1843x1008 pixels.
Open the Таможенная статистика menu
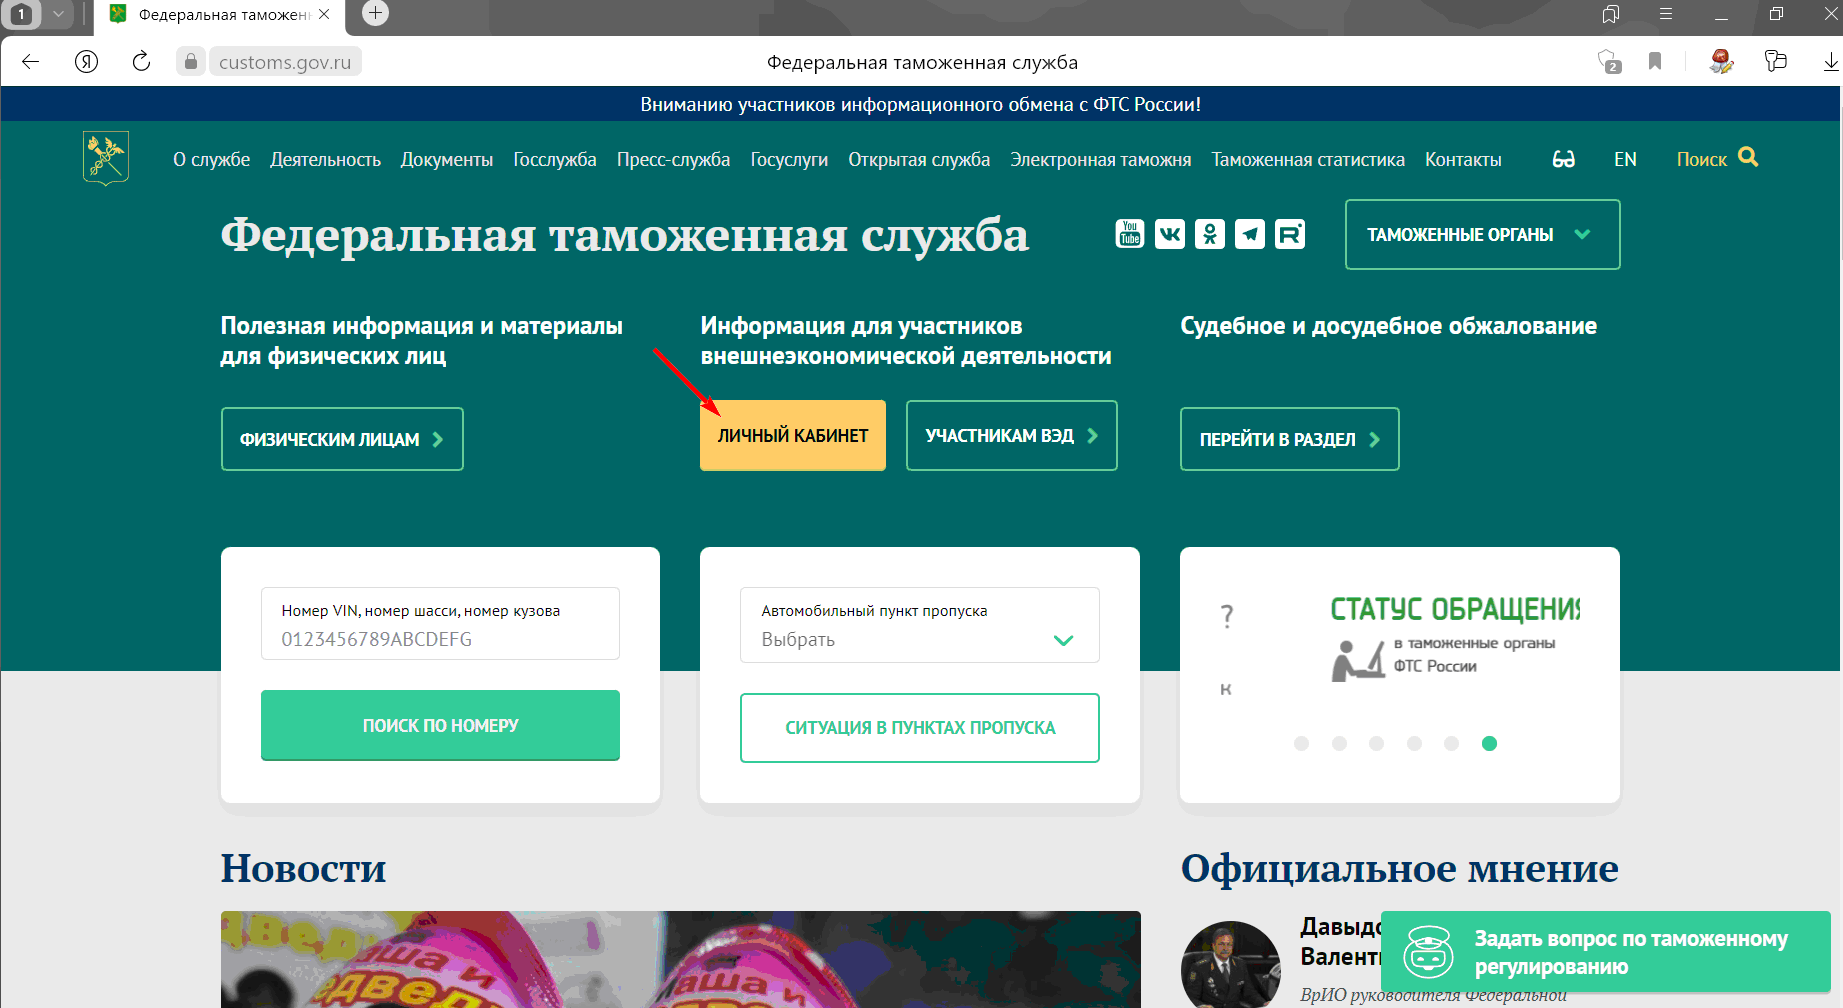(x=1308, y=160)
